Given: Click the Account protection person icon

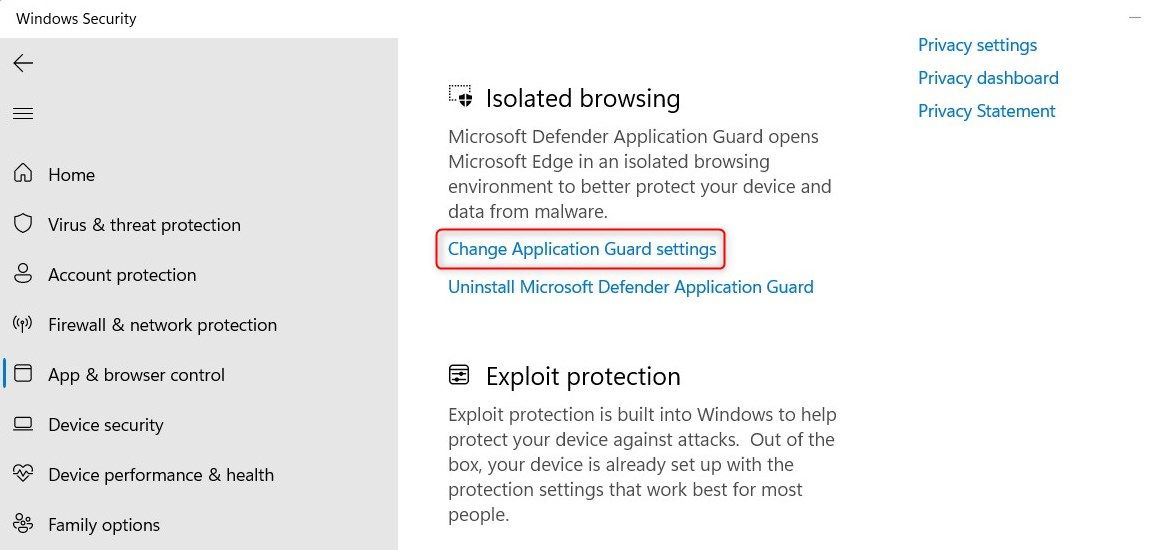Looking at the screenshot, I should [23, 274].
